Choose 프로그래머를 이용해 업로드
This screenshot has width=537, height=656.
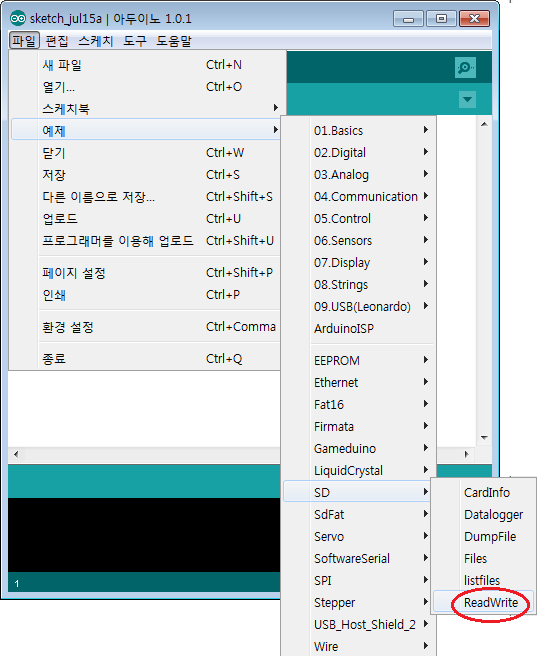(x=145, y=241)
